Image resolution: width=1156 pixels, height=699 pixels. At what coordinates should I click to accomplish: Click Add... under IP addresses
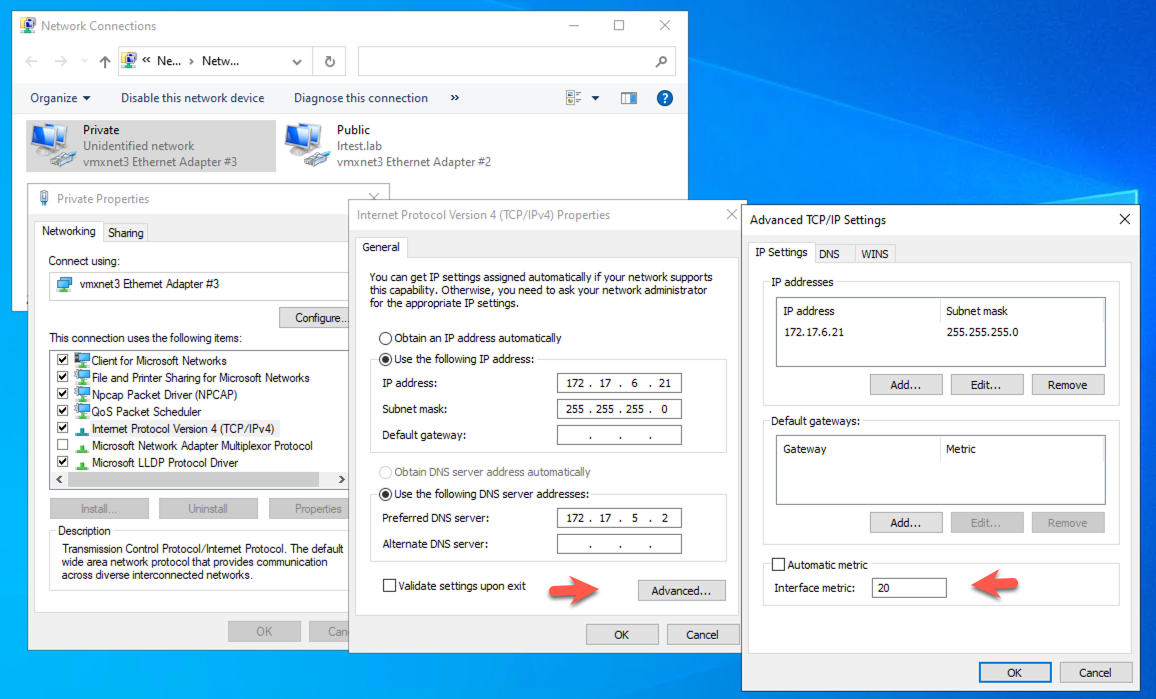point(905,385)
